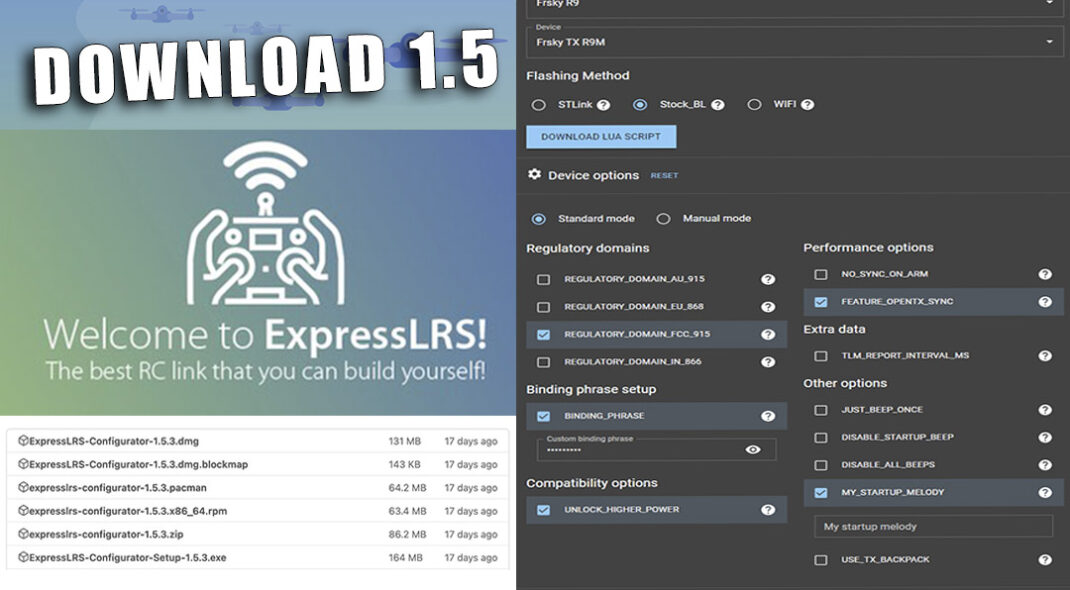Click package icon beside expresslrs-configurator-1.5.3.pacman
Image resolution: width=1070 pixels, height=590 pixels.
coord(23,487)
